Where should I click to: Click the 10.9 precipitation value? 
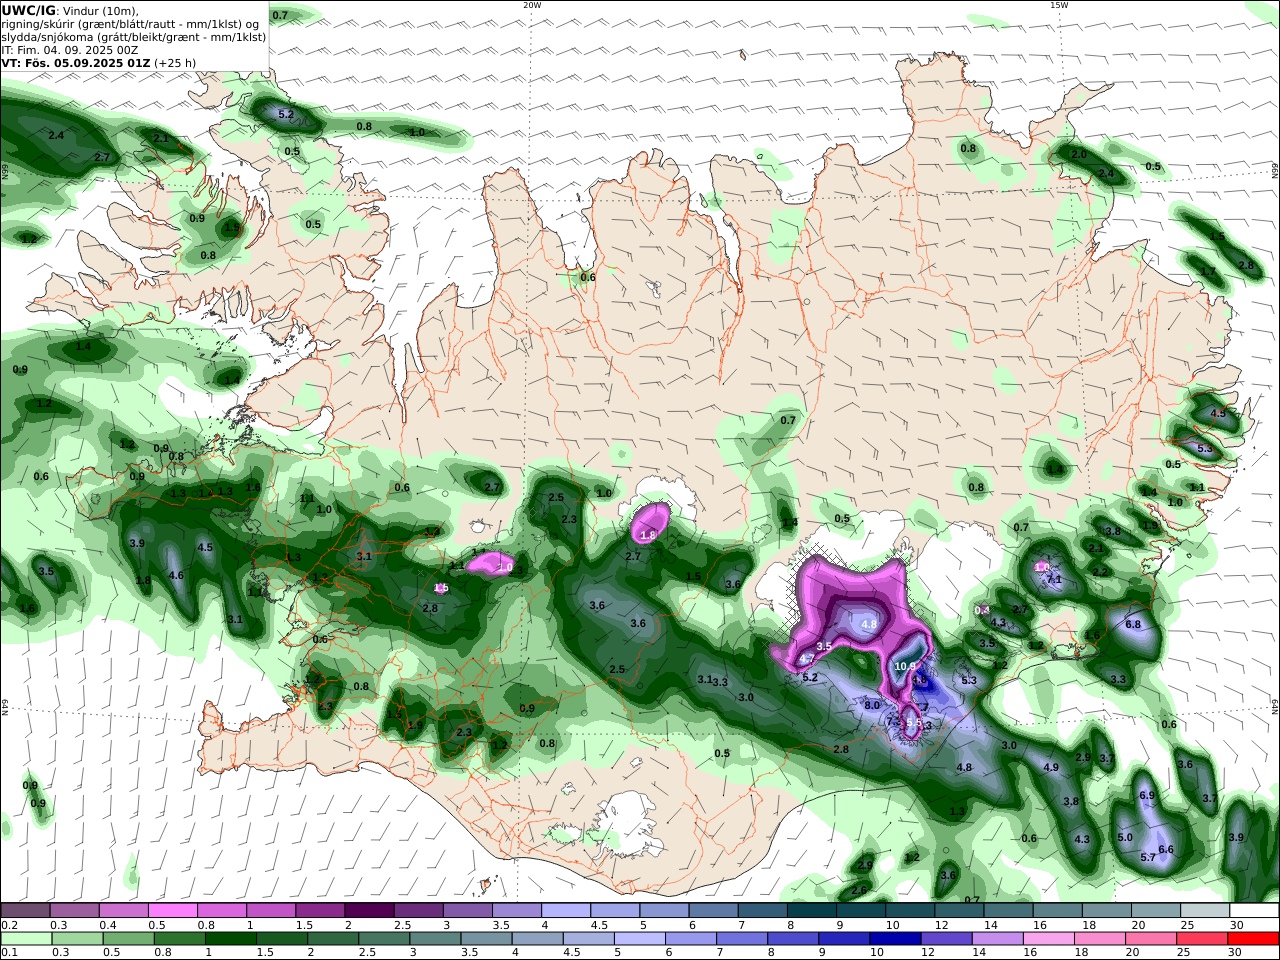click(x=905, y=667)
